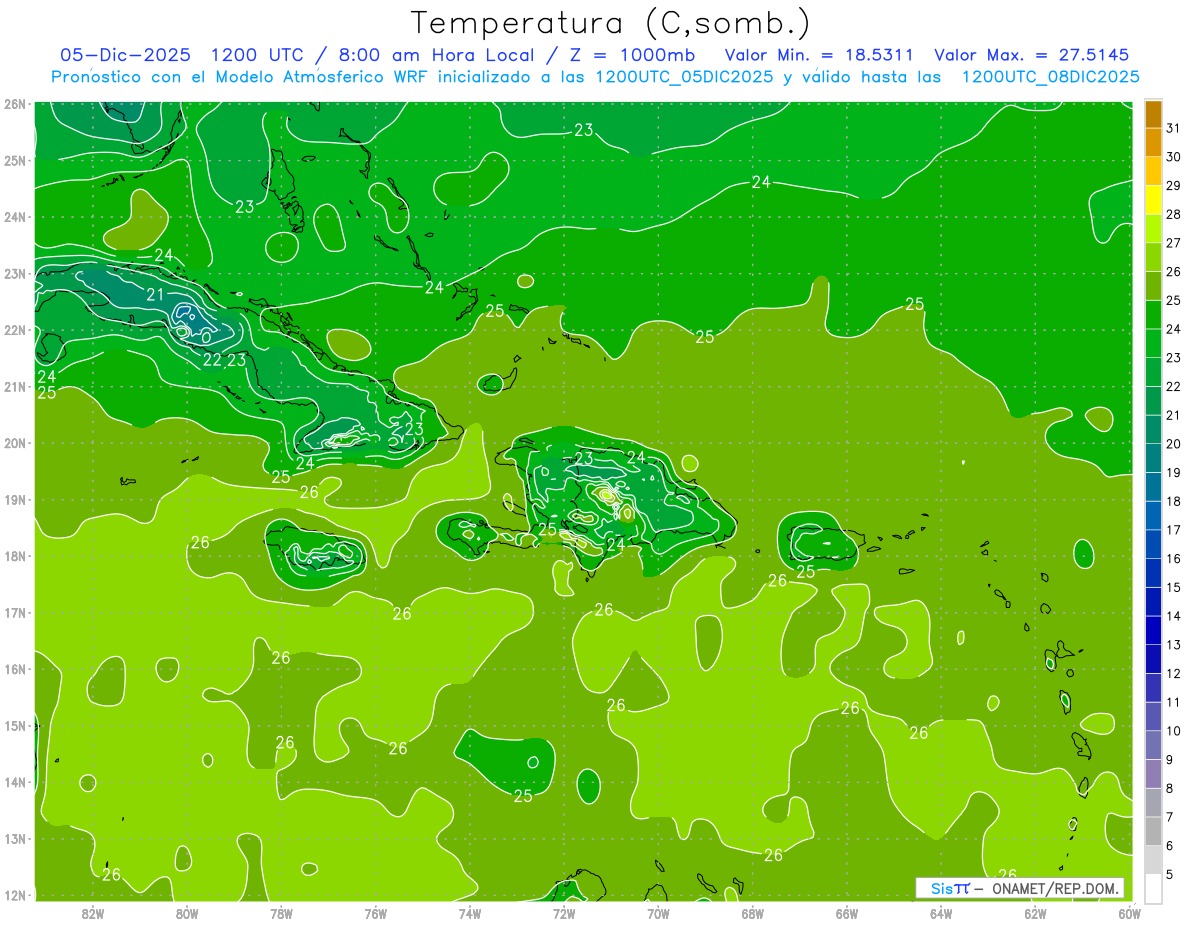Click the "26N" latitude axis label
Screen dimensions: 1200x927
(x=14, y=104)
